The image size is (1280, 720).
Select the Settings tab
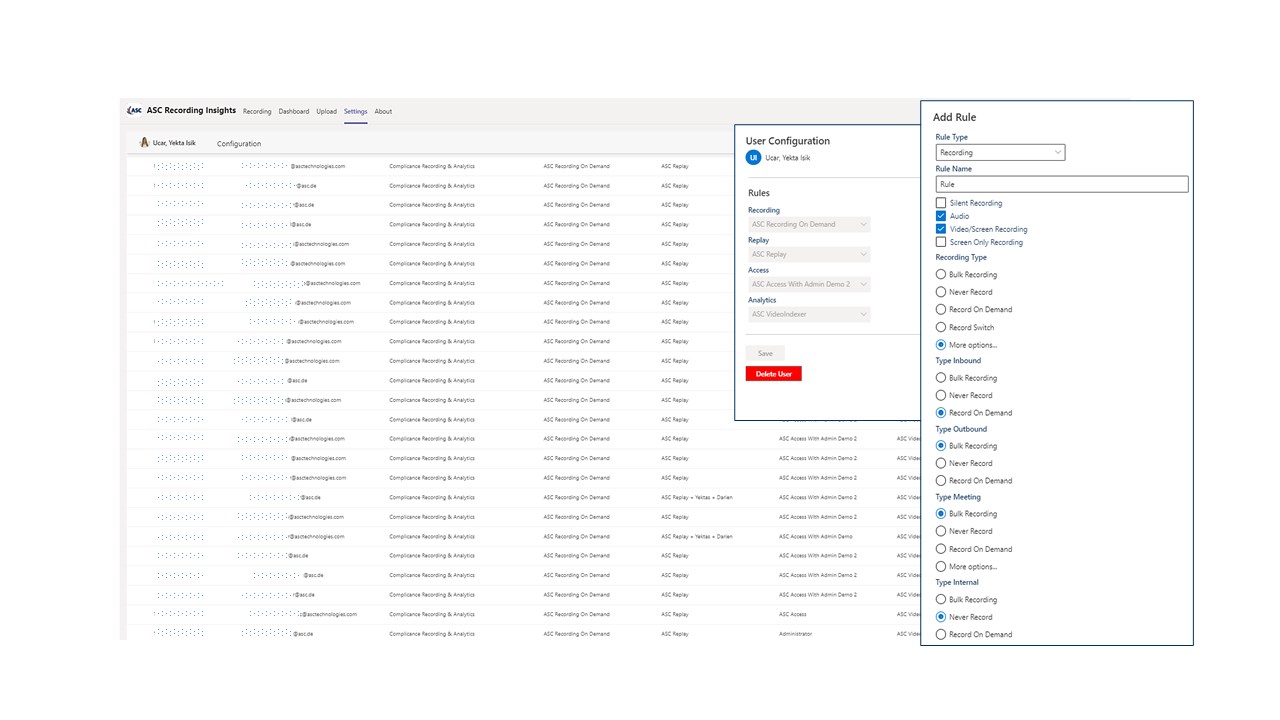pyautogui.click(x=356, y=111)
